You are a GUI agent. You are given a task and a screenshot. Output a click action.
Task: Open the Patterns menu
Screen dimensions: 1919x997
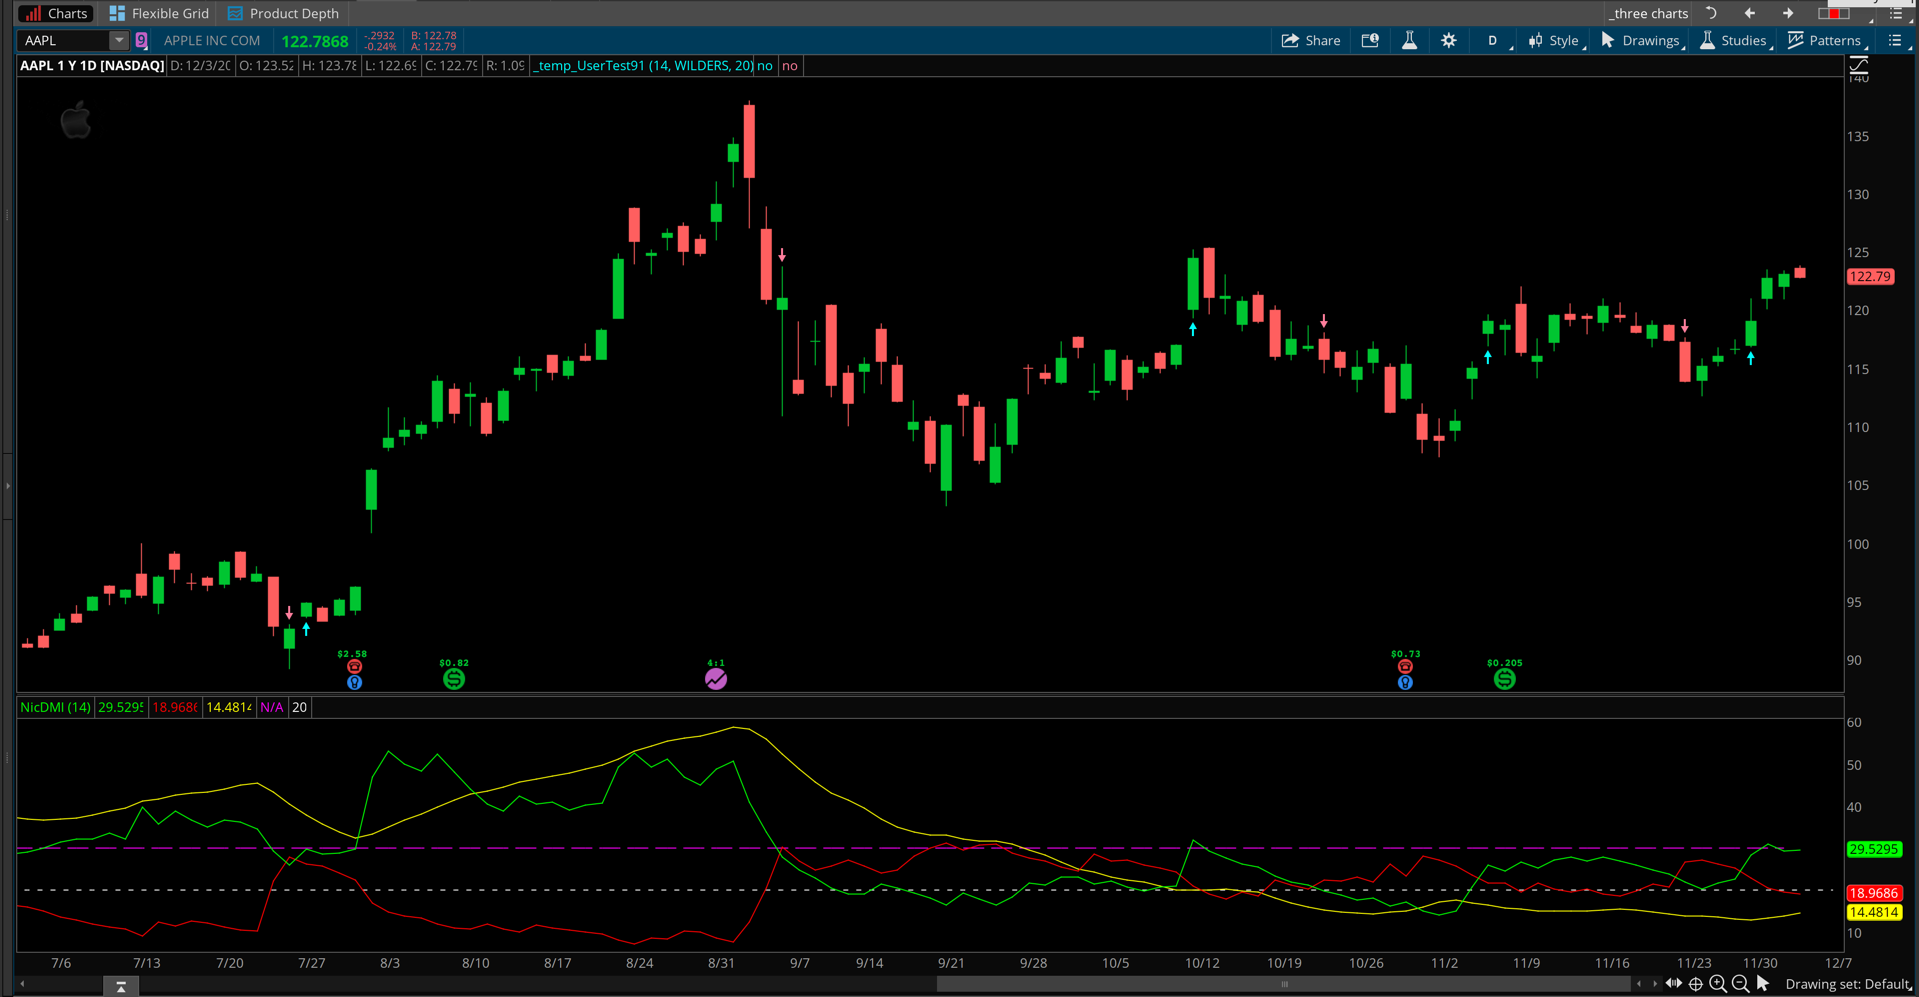coord(1826,41)
